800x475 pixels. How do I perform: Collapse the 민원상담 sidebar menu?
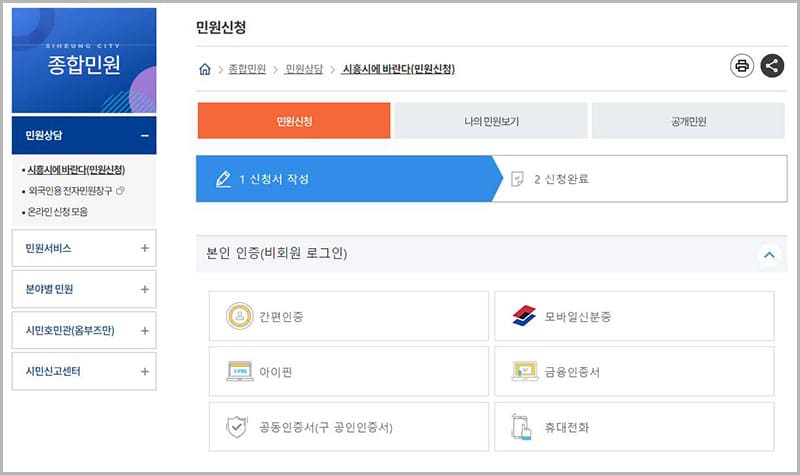click(144, 135)
